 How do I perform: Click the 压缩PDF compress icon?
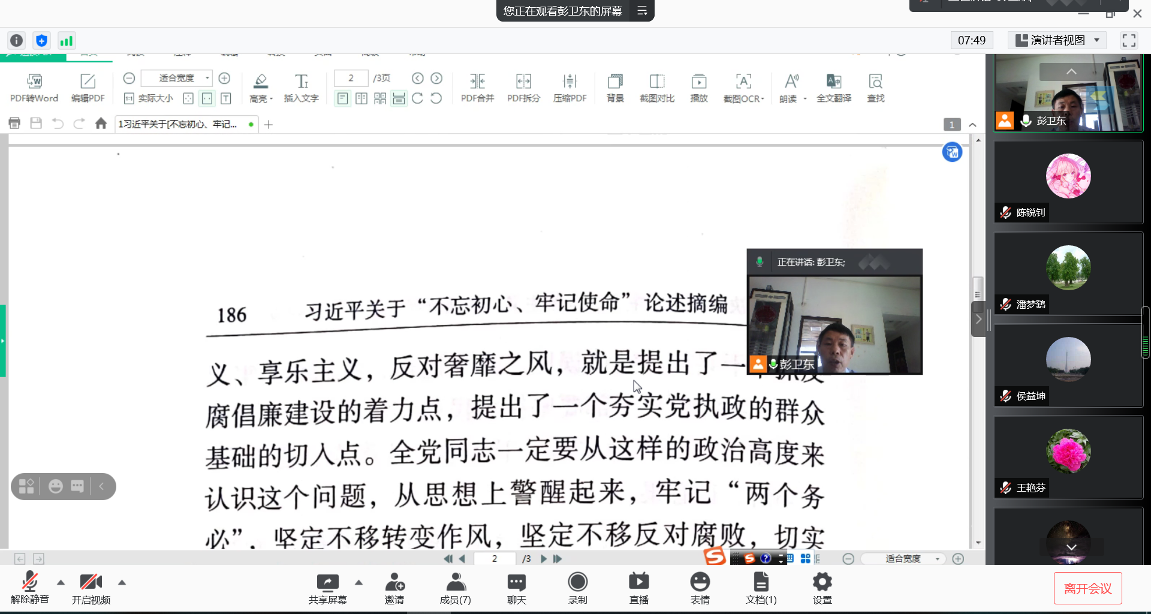click(x=570, y=83)
